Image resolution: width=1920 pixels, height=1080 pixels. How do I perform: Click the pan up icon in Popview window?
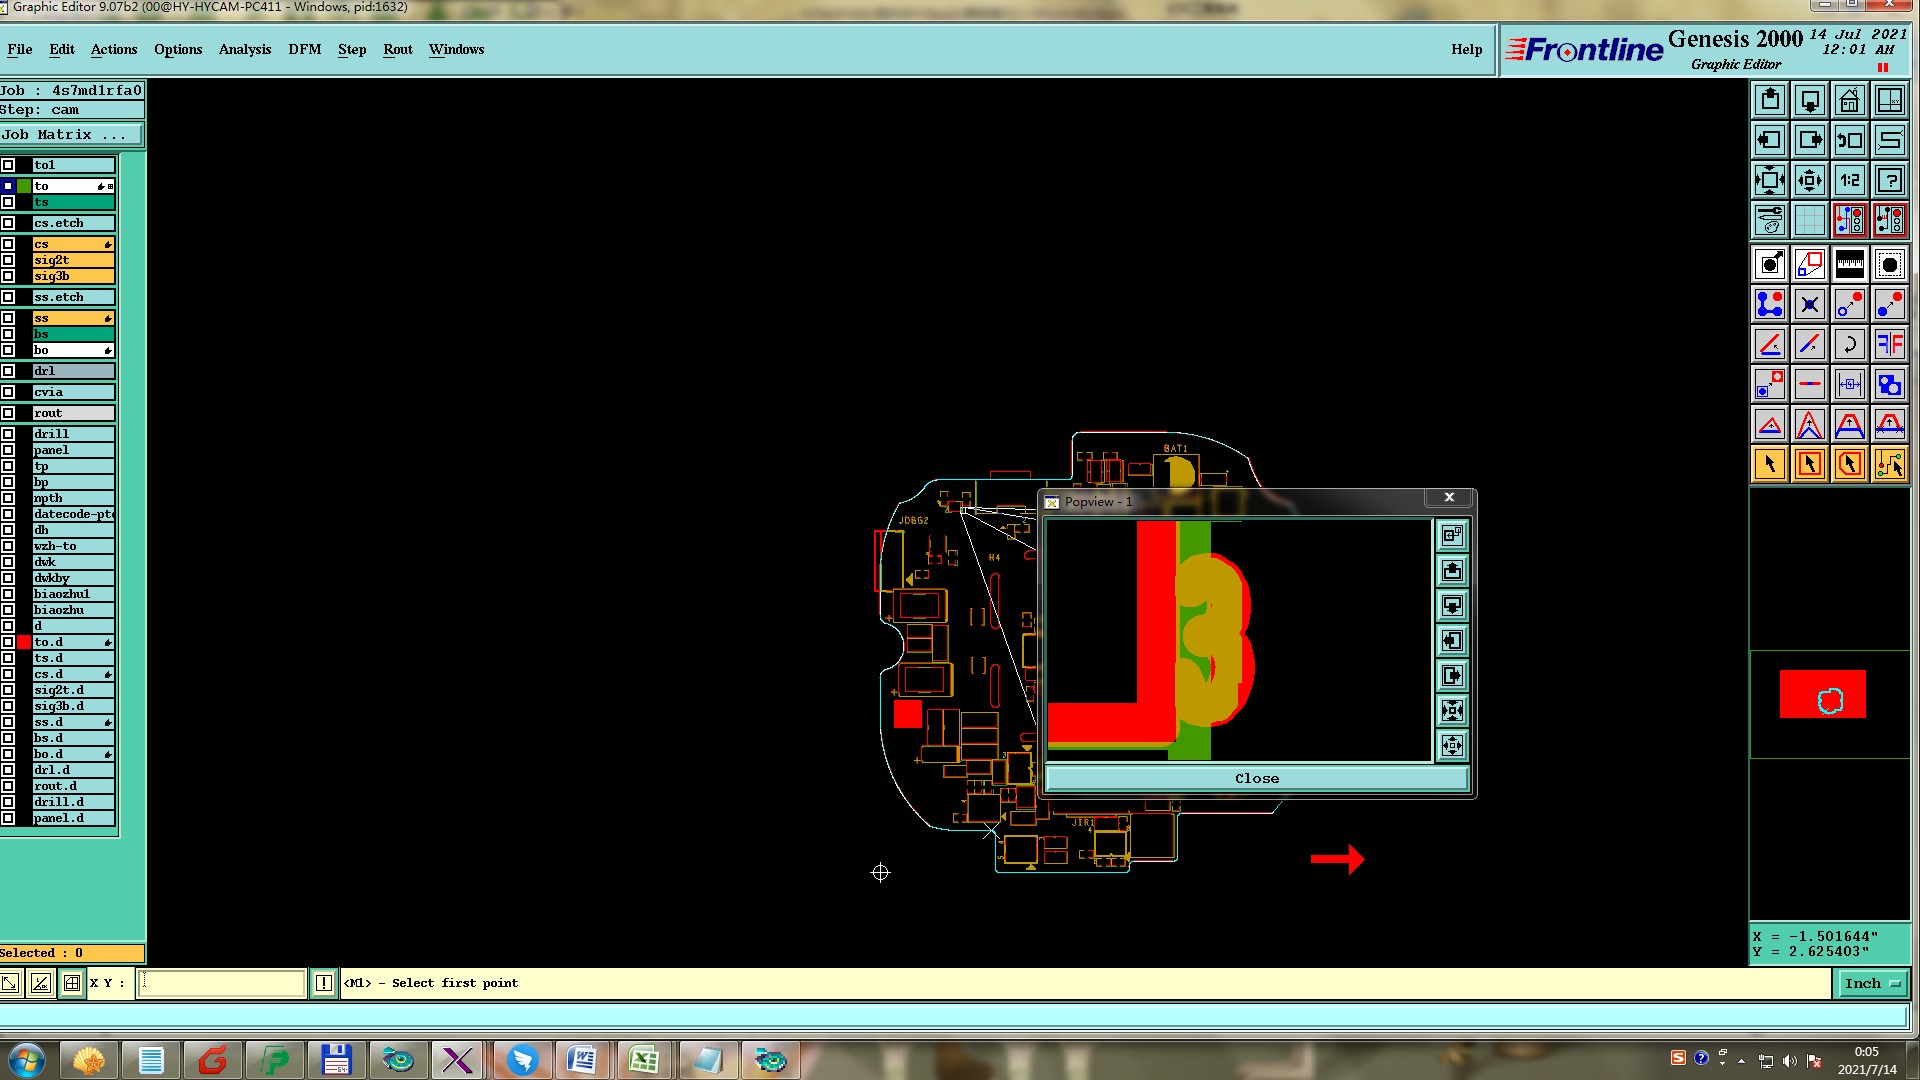(x=1452, y=571)
